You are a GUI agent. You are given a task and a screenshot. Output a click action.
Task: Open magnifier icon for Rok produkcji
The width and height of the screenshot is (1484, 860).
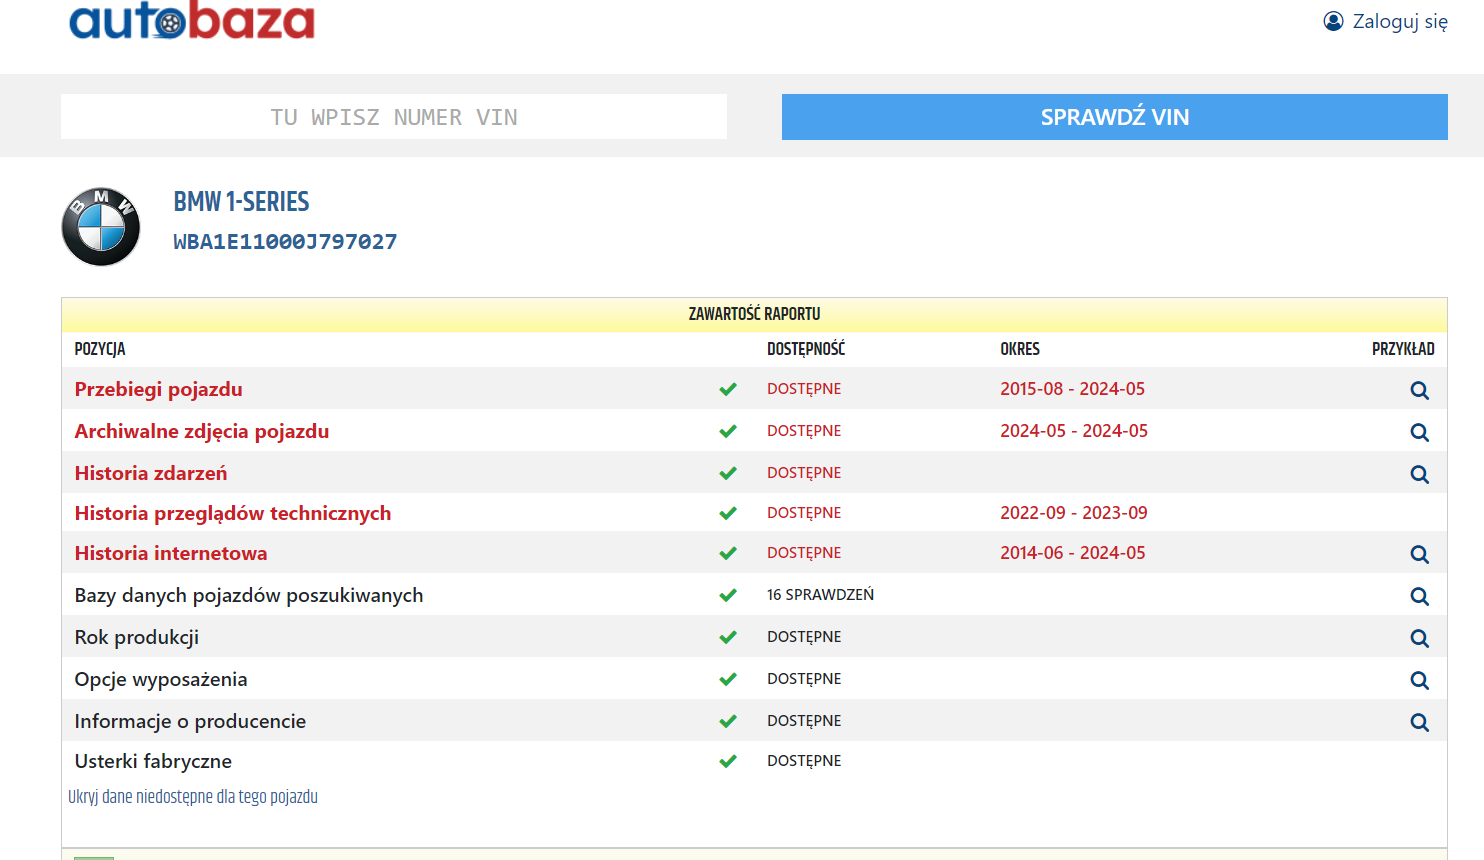[1419, 638]
